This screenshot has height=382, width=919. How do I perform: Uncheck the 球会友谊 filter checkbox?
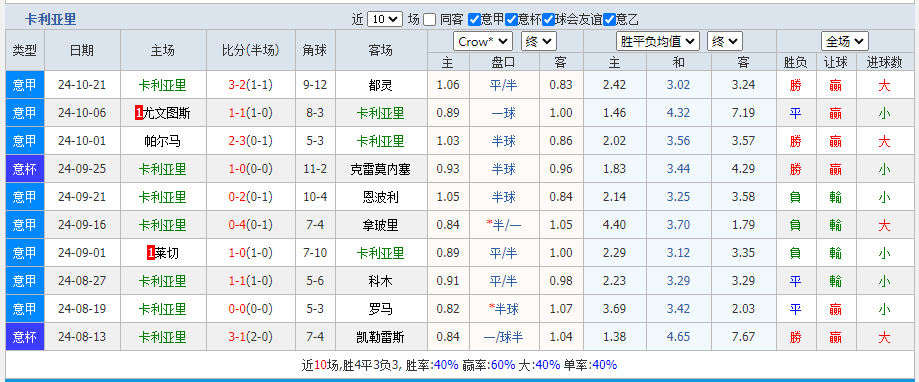[x=548, y=19]
